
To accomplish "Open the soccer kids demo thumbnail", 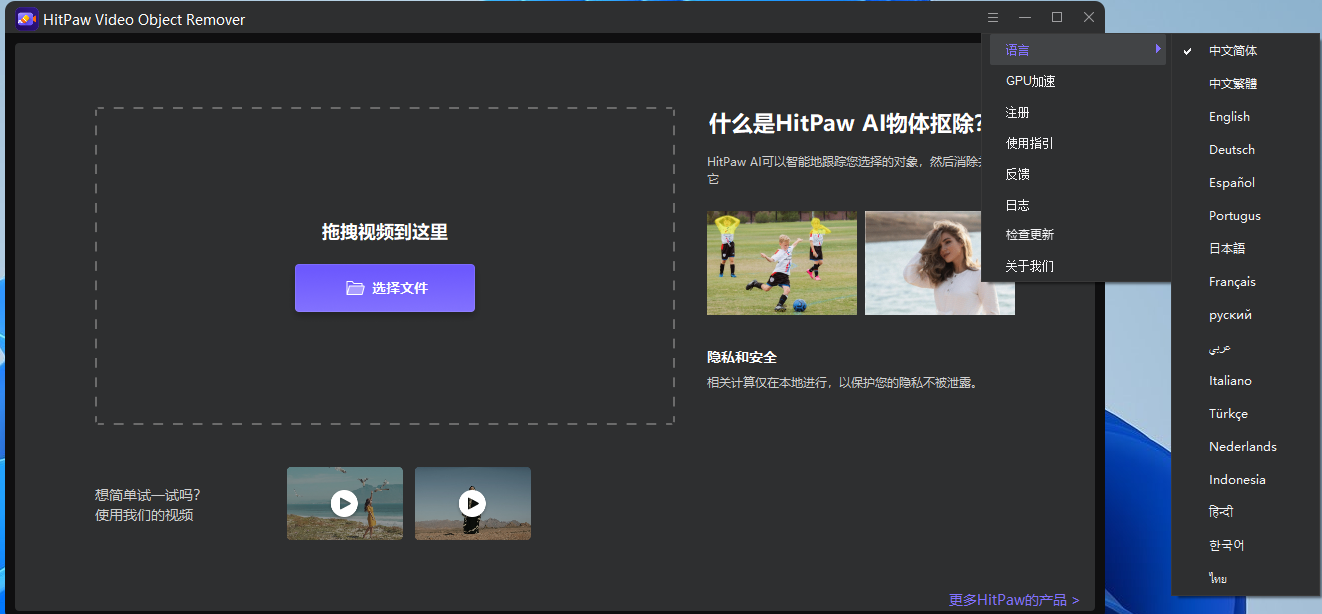I will click(782, 263).
